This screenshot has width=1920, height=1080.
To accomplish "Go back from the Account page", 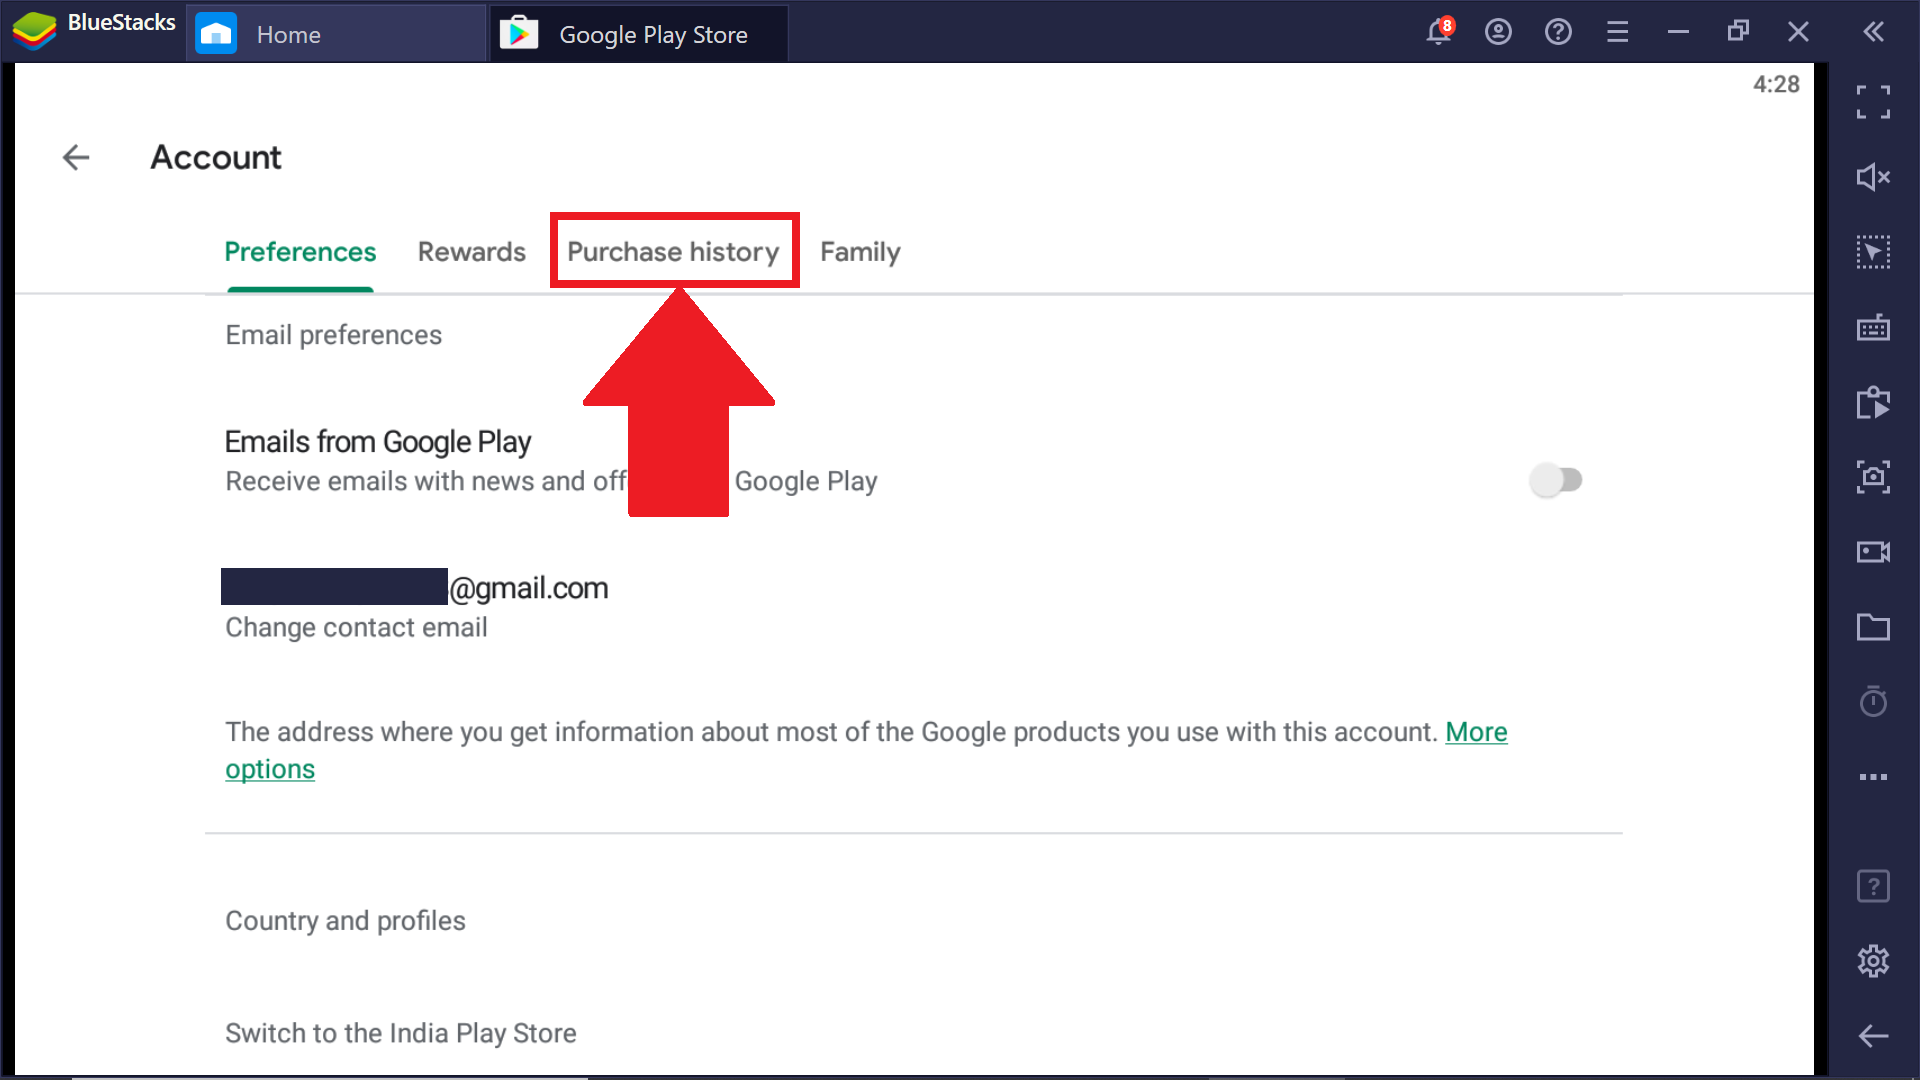I will click(x=76, y=157).
